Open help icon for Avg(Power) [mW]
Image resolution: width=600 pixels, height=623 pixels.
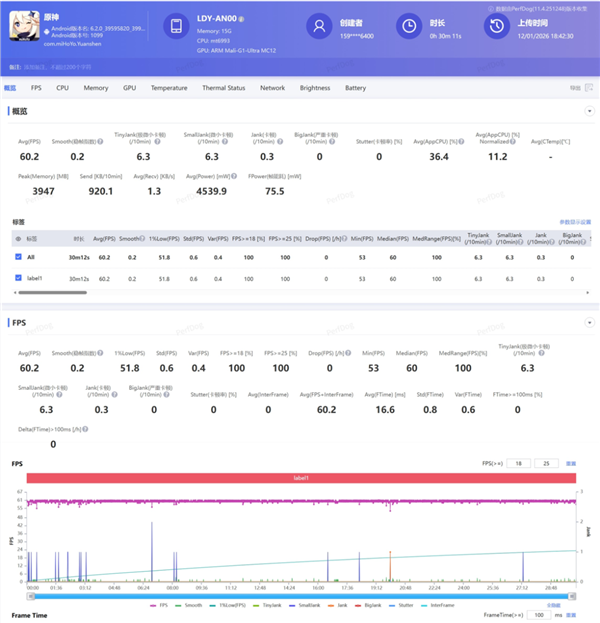tap(234, 176)
